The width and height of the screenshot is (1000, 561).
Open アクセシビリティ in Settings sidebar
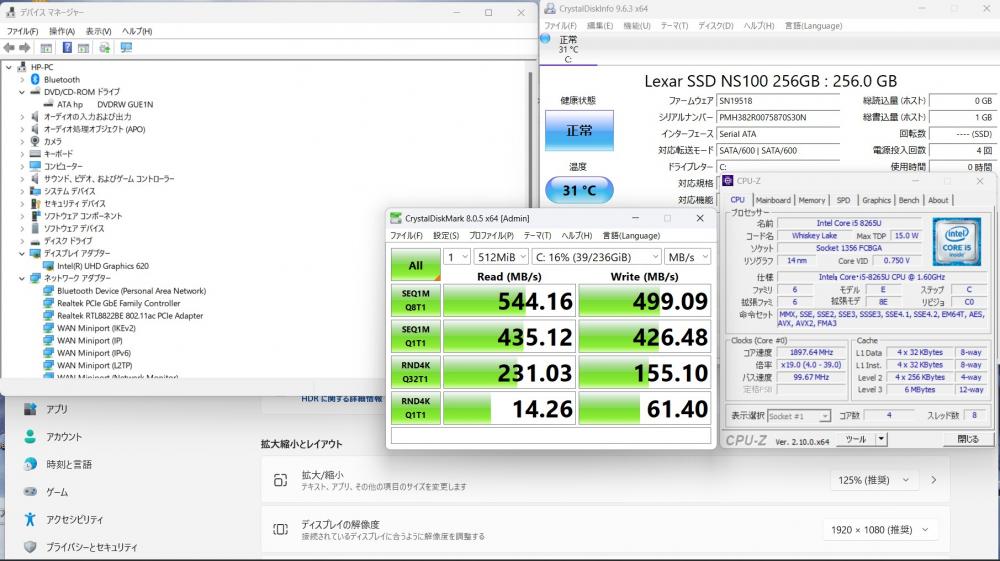point(74,520)
